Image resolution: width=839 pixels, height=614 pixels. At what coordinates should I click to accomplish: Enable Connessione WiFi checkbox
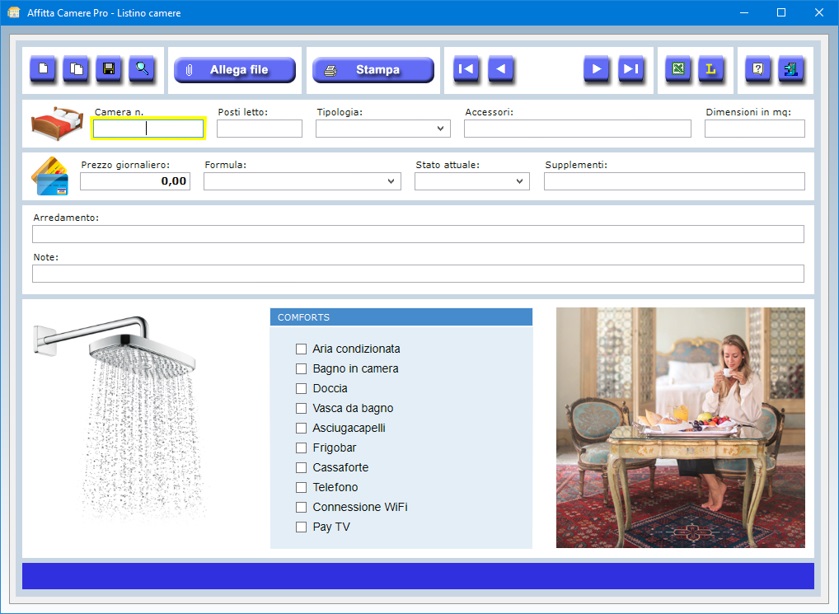301,507
